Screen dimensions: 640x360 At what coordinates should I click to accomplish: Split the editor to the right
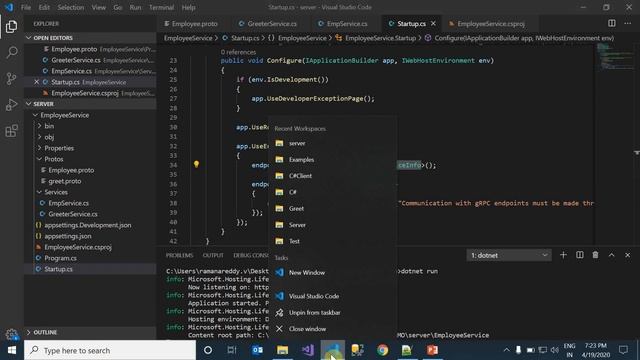611,23
